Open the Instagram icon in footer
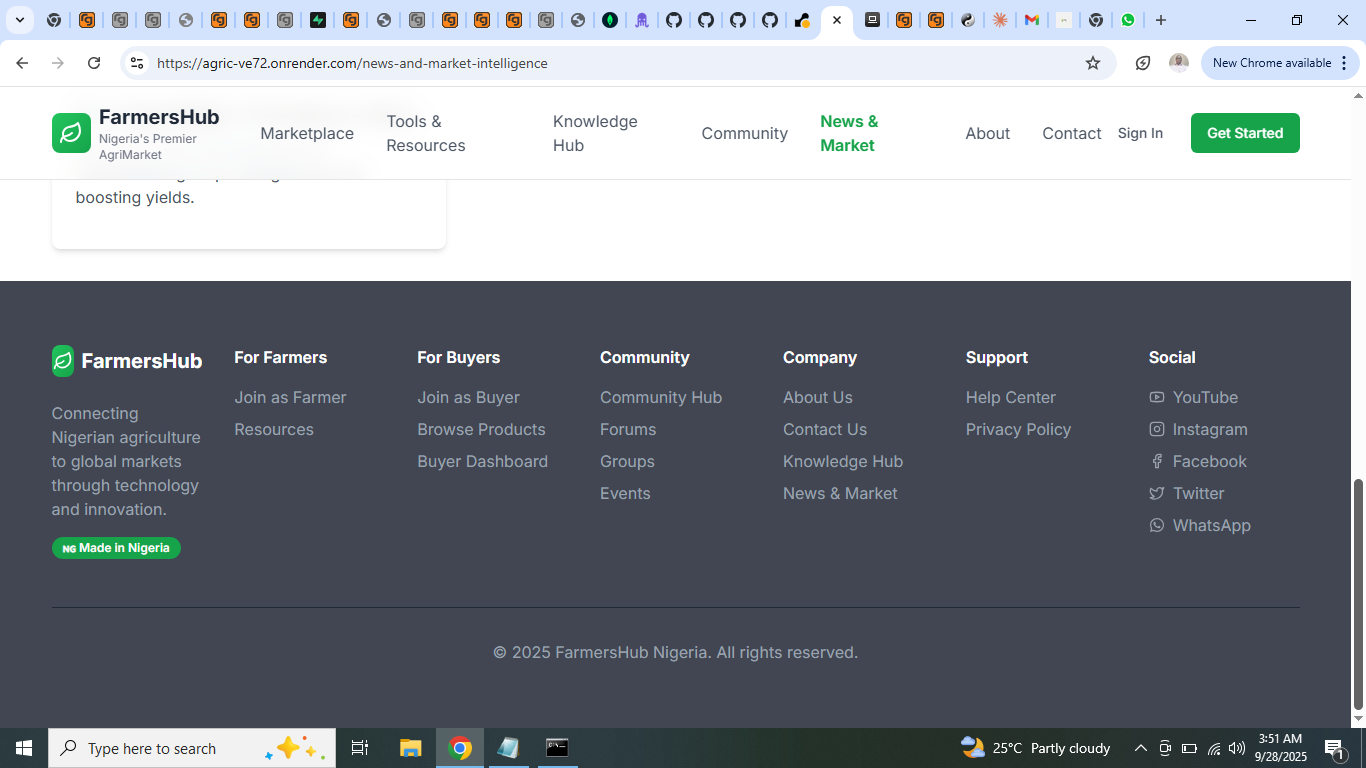1366x768 pixels. pos(1157,429)
